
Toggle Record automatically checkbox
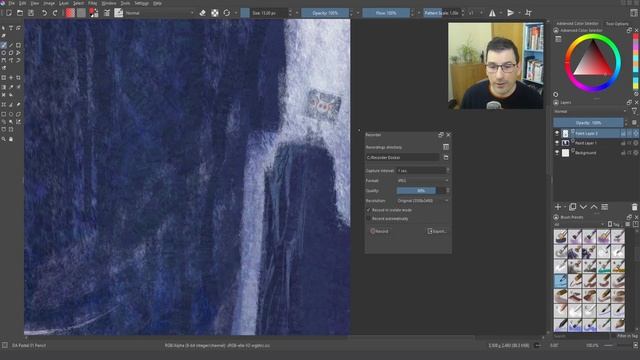(x=368, y=219)
